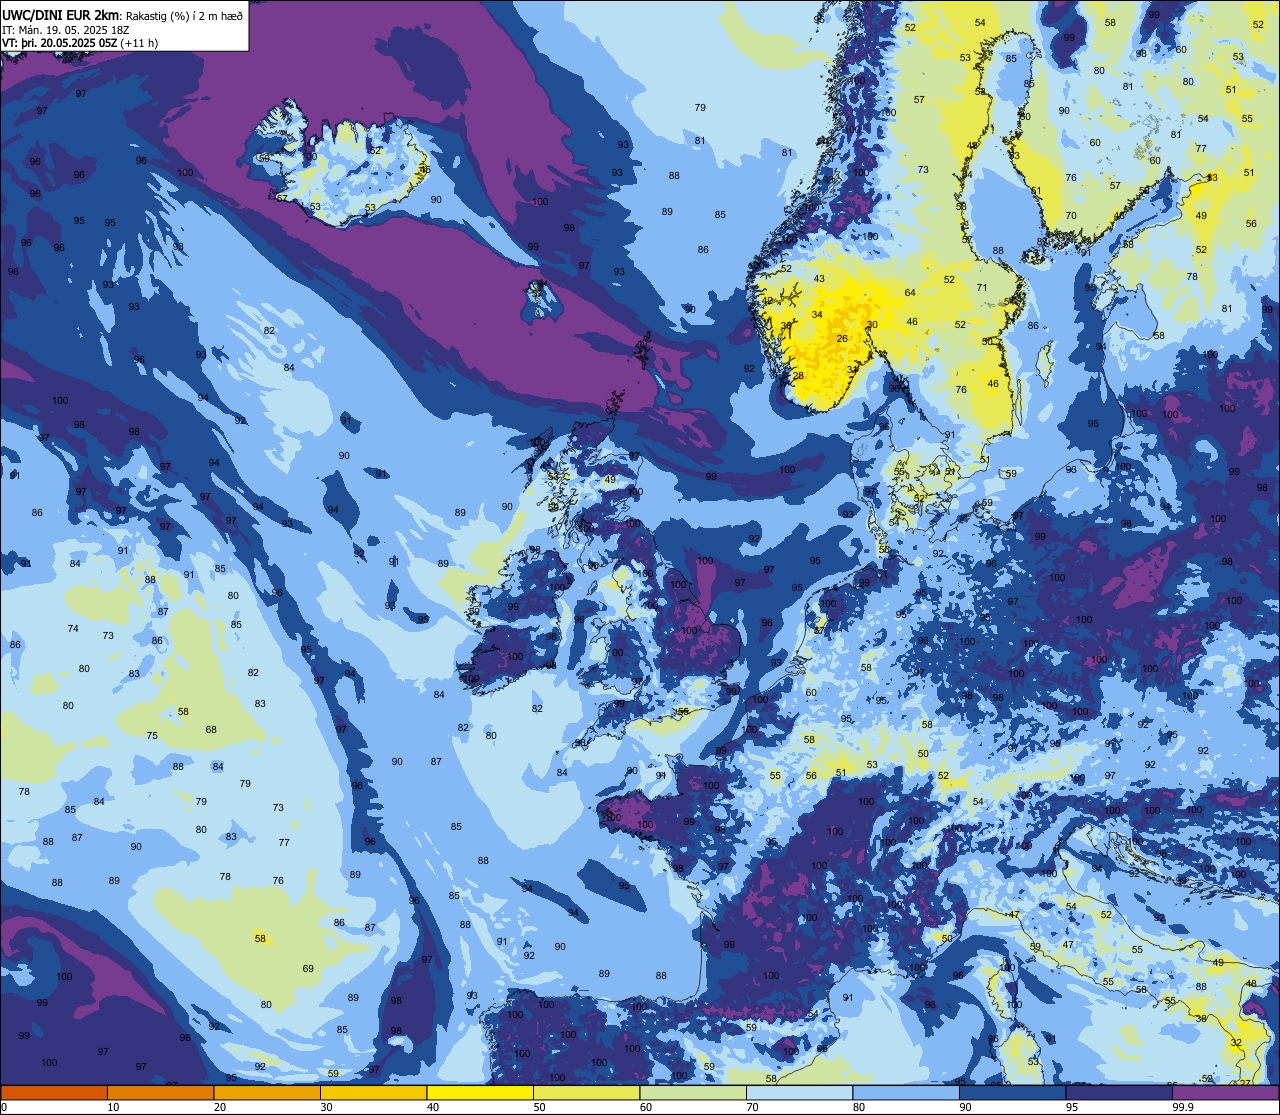Click the bright yellow 40–50 legend swatch
This screenshot has height=1115, width=1280.
click(x=480, y=1092)
